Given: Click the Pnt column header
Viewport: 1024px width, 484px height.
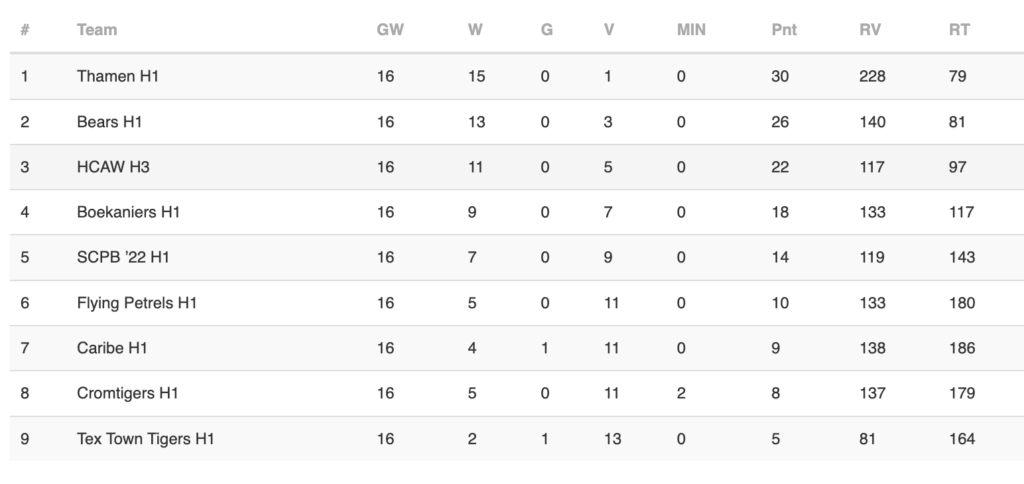Looking at the screenshot, I should point(784,30).
